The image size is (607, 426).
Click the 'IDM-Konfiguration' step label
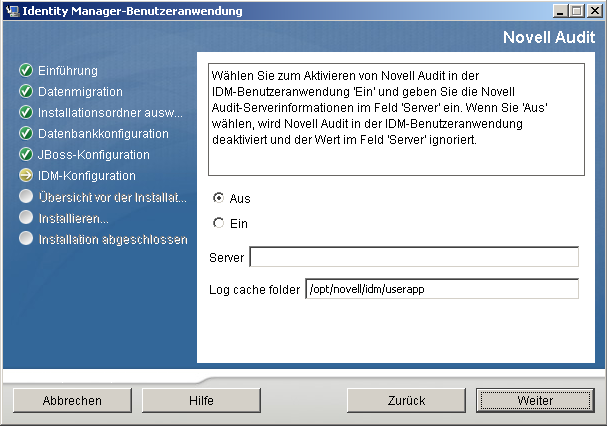point(87,175)
